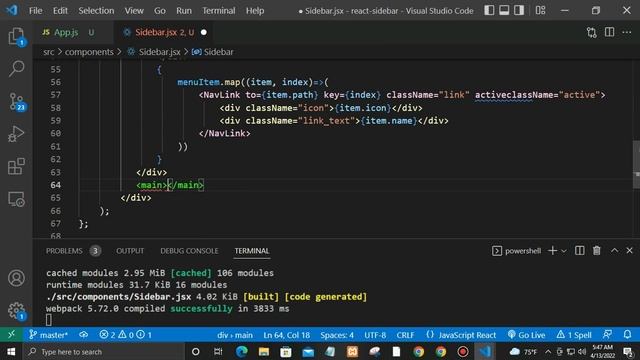
Task: Switch to the Sidebar.jsx editor tab
Action: pos(164,32)
